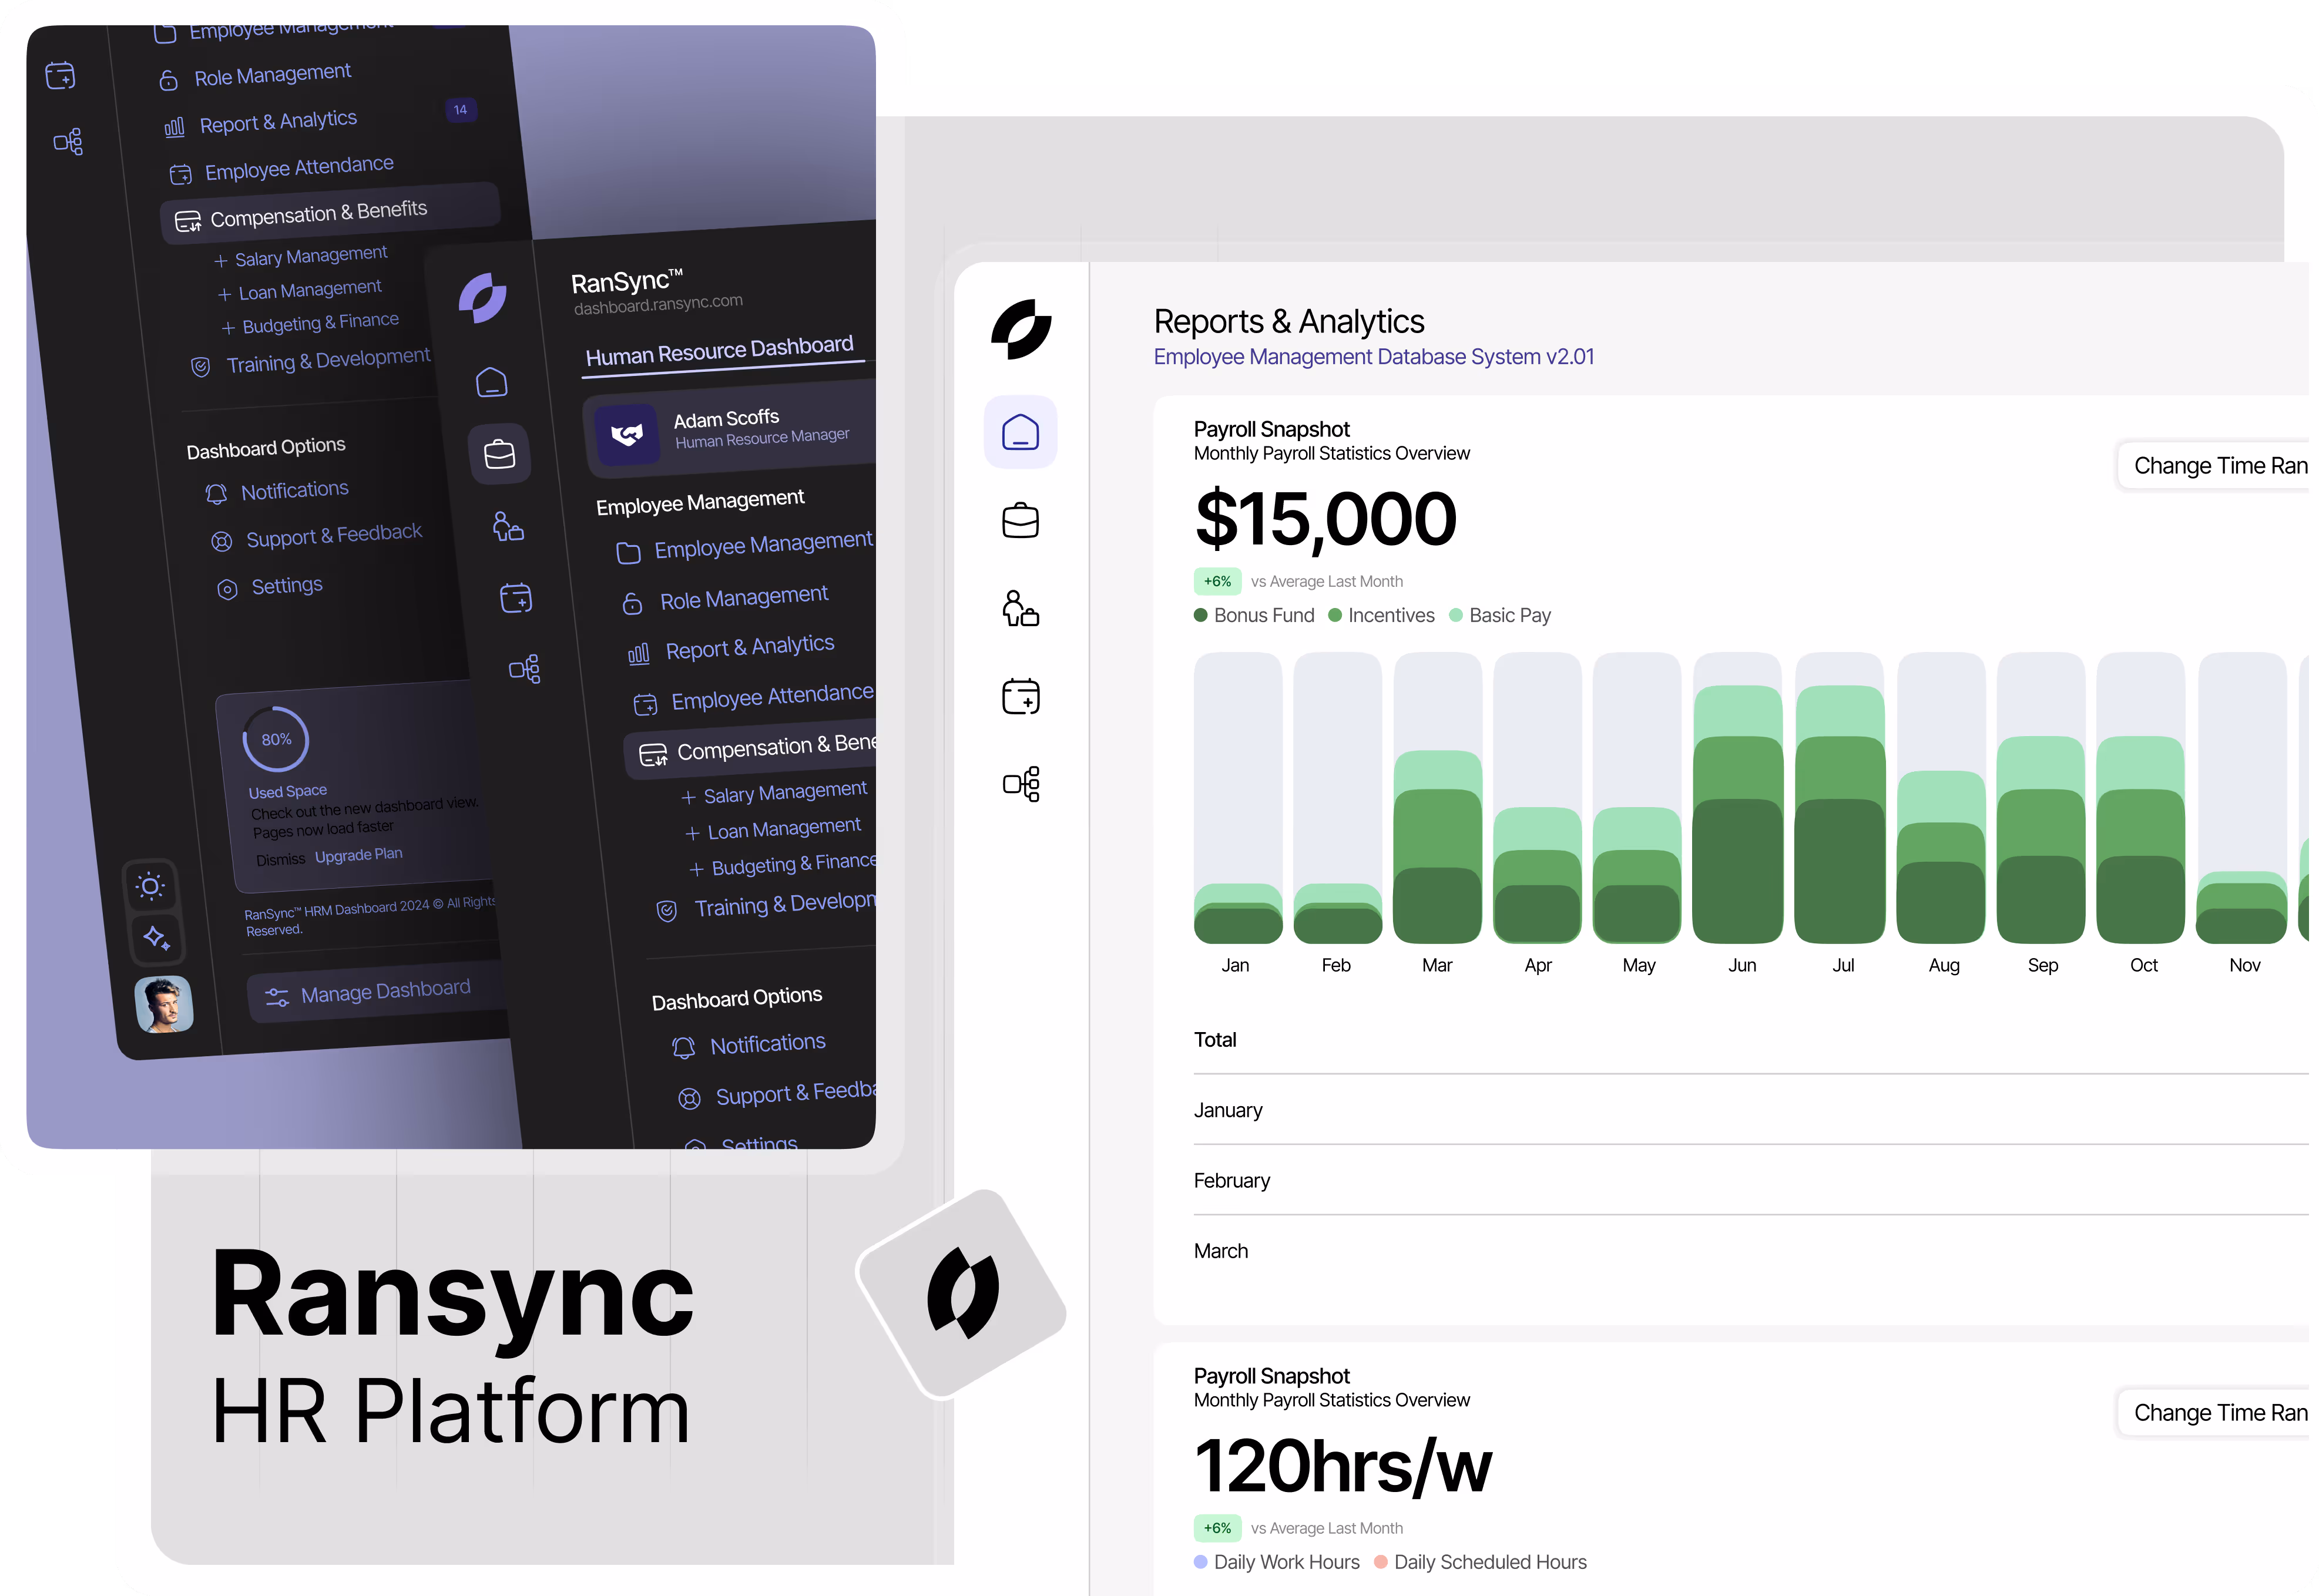Image resolution: width=2319 pixels, height=1596 pixels.
Task: Dismiss the Used Space notice
Action: [x=280, y=860]
